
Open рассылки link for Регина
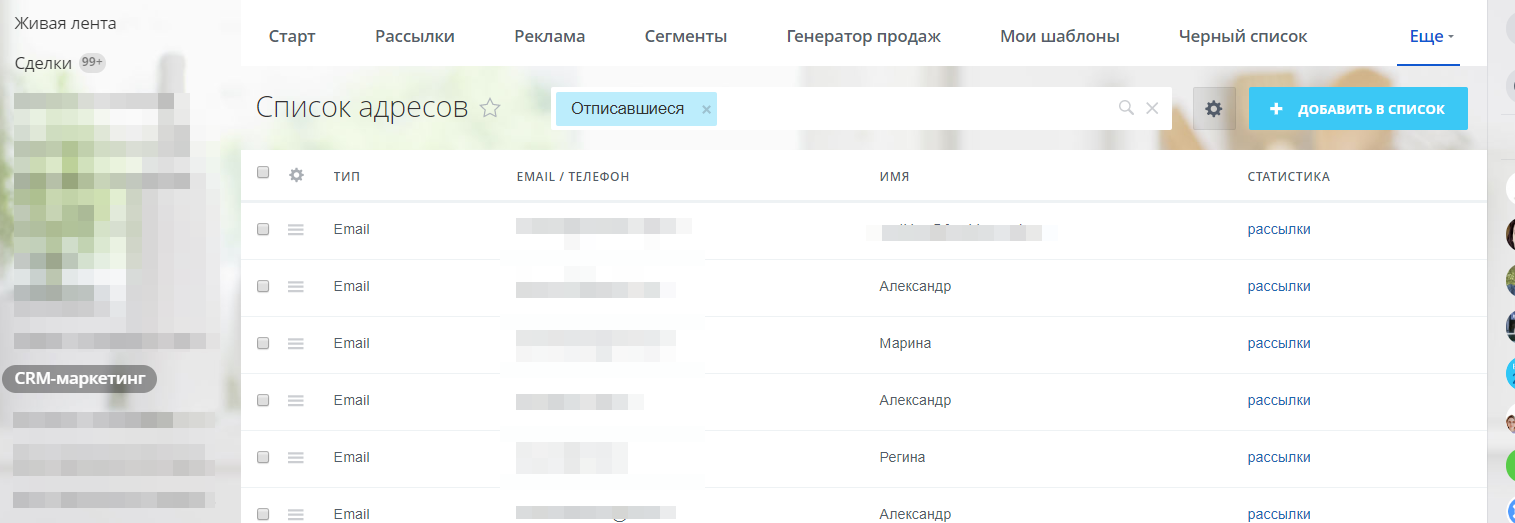click(1279, 457)
